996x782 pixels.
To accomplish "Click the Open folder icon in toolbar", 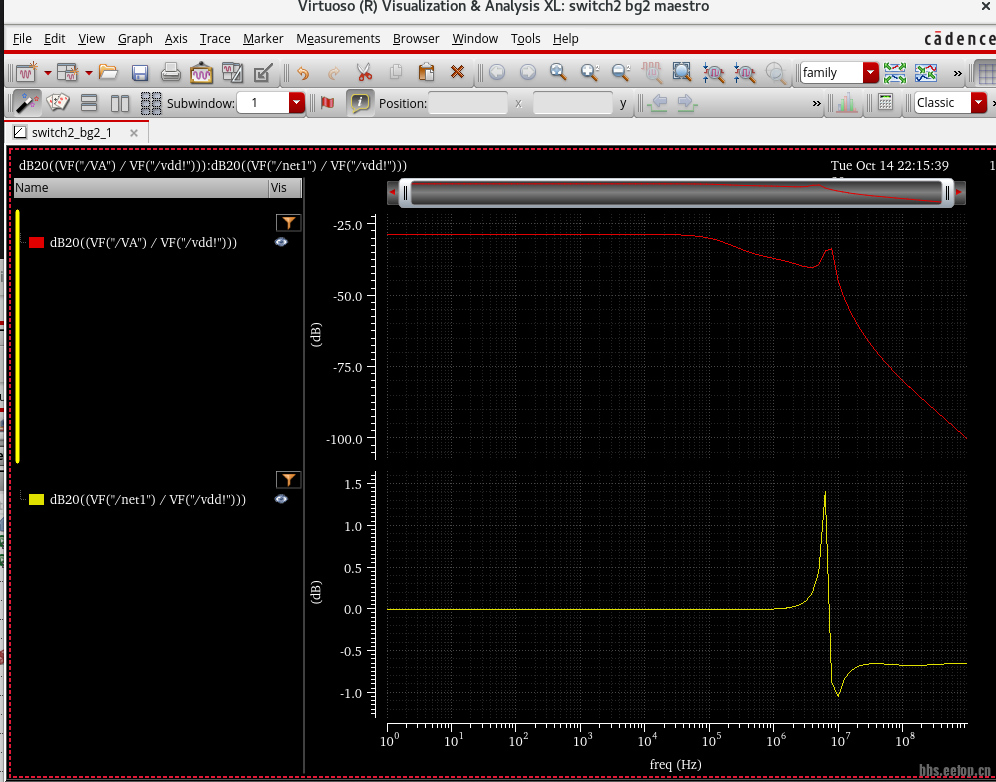I will pyautogui.click(x=108, y=73).
